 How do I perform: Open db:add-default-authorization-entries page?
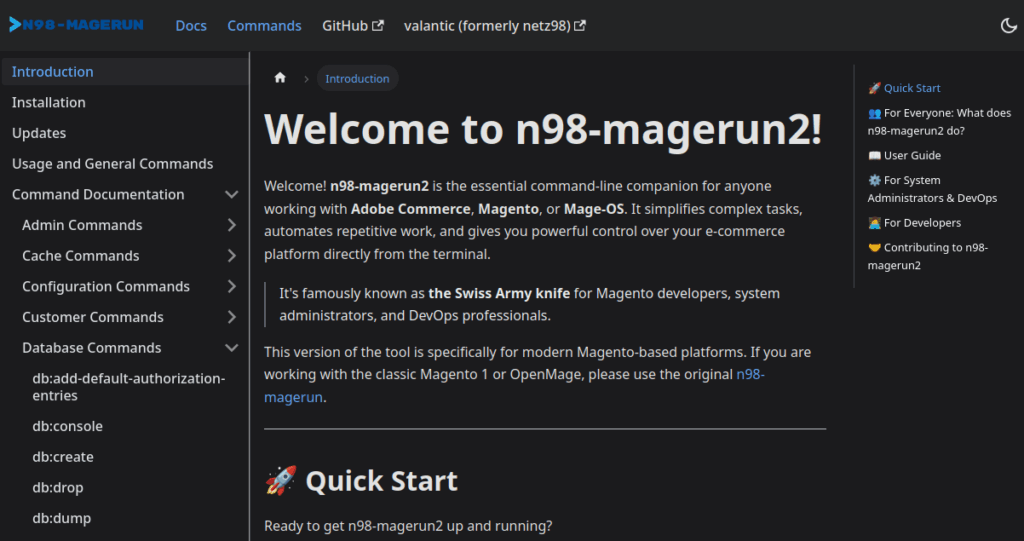(129, 387)
